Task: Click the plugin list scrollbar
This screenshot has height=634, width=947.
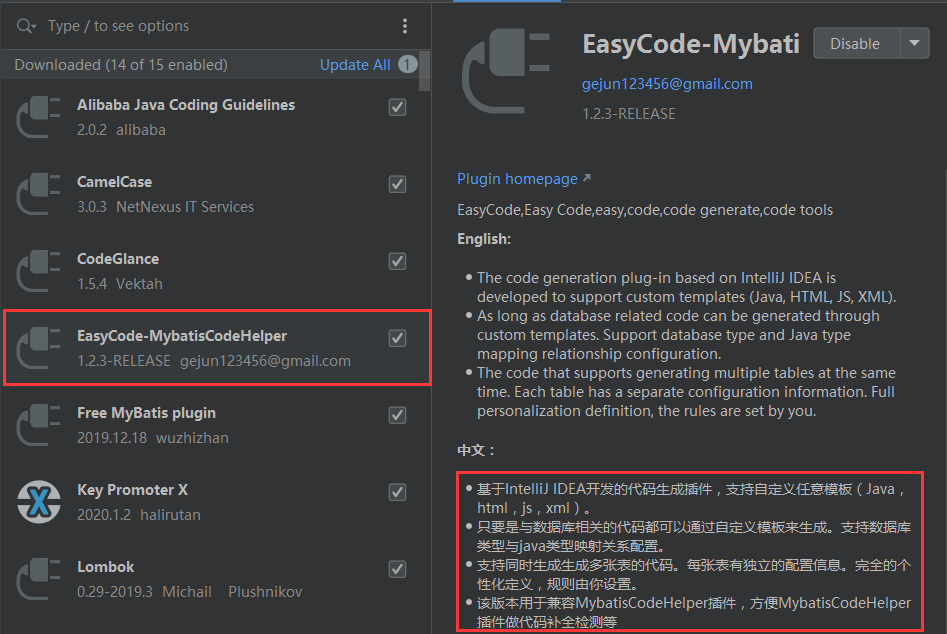Action: coord(425,71)
